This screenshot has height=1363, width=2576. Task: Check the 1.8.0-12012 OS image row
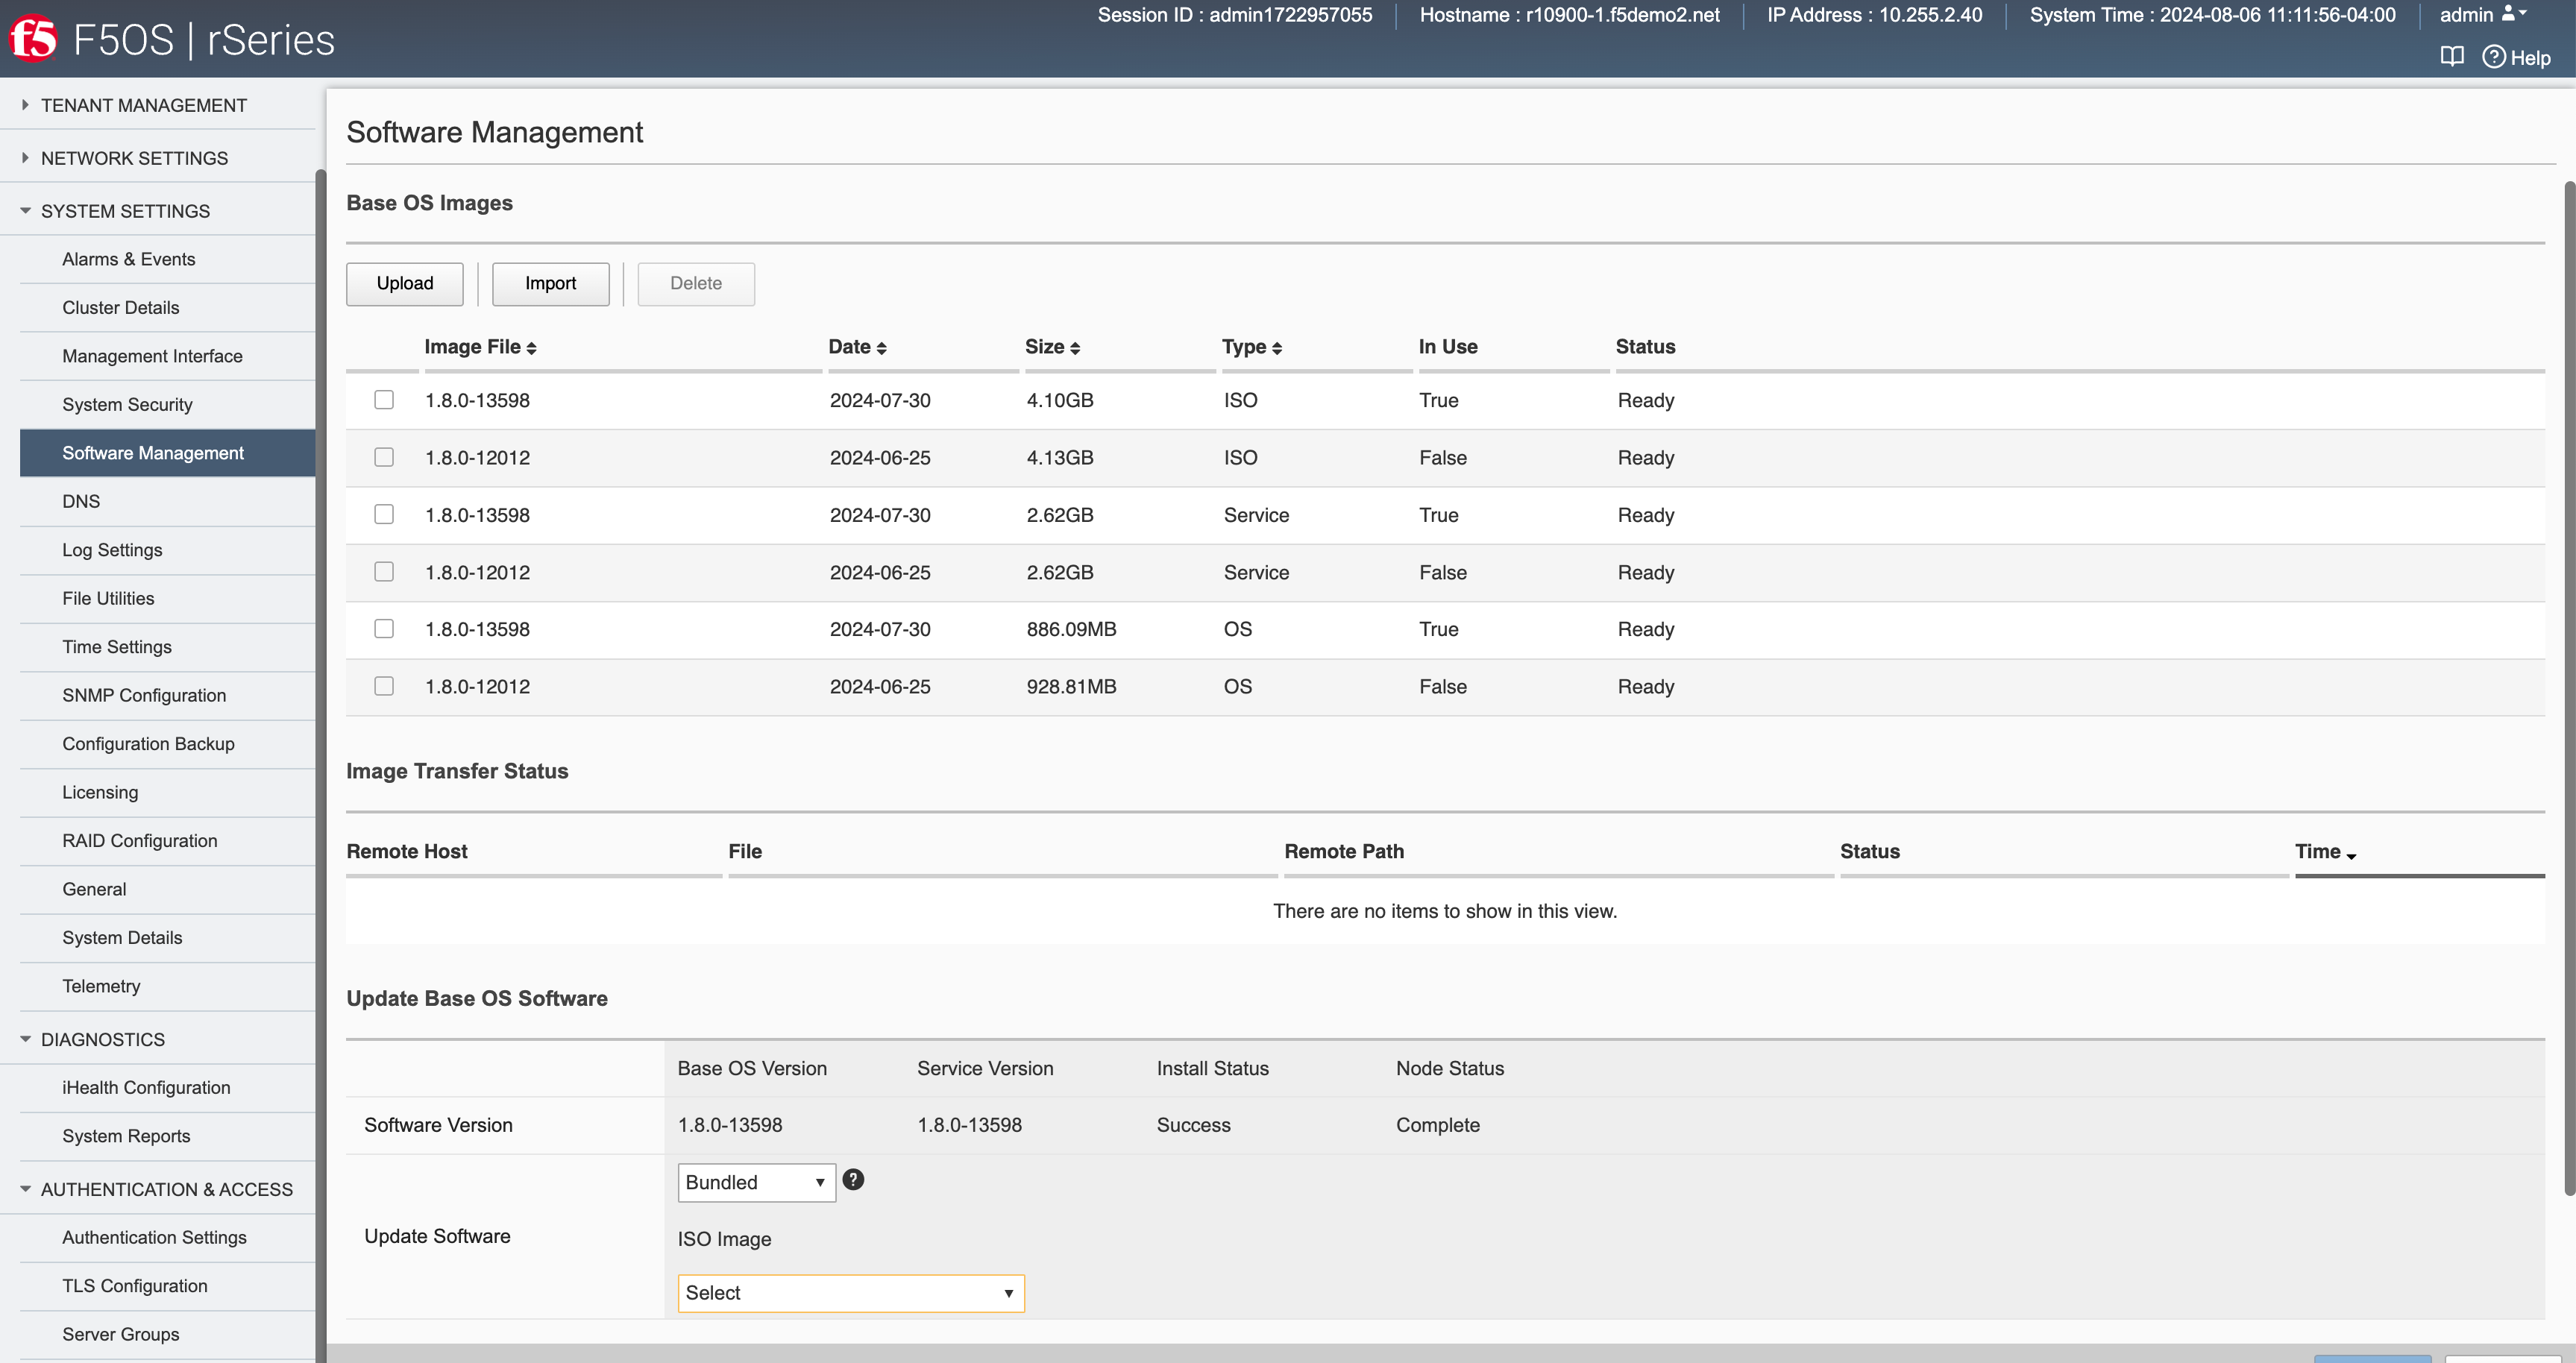click(384, 686)
